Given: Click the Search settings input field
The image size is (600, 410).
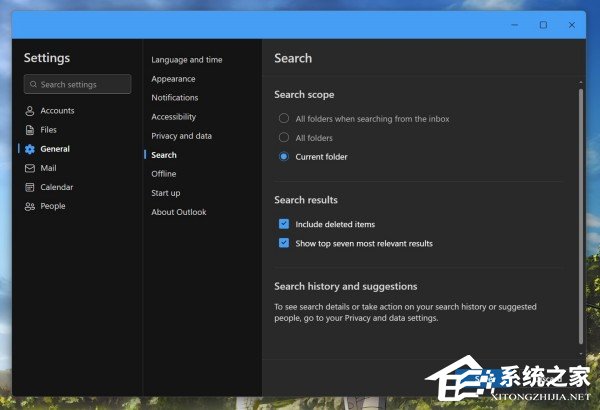Looking at the screenshot, I should pyautogui.click(x=77, y=84).
